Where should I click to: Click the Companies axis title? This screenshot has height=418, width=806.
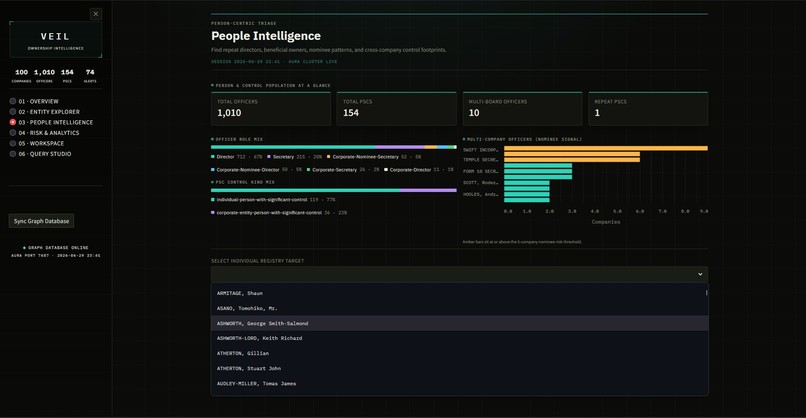pos(606,222)
